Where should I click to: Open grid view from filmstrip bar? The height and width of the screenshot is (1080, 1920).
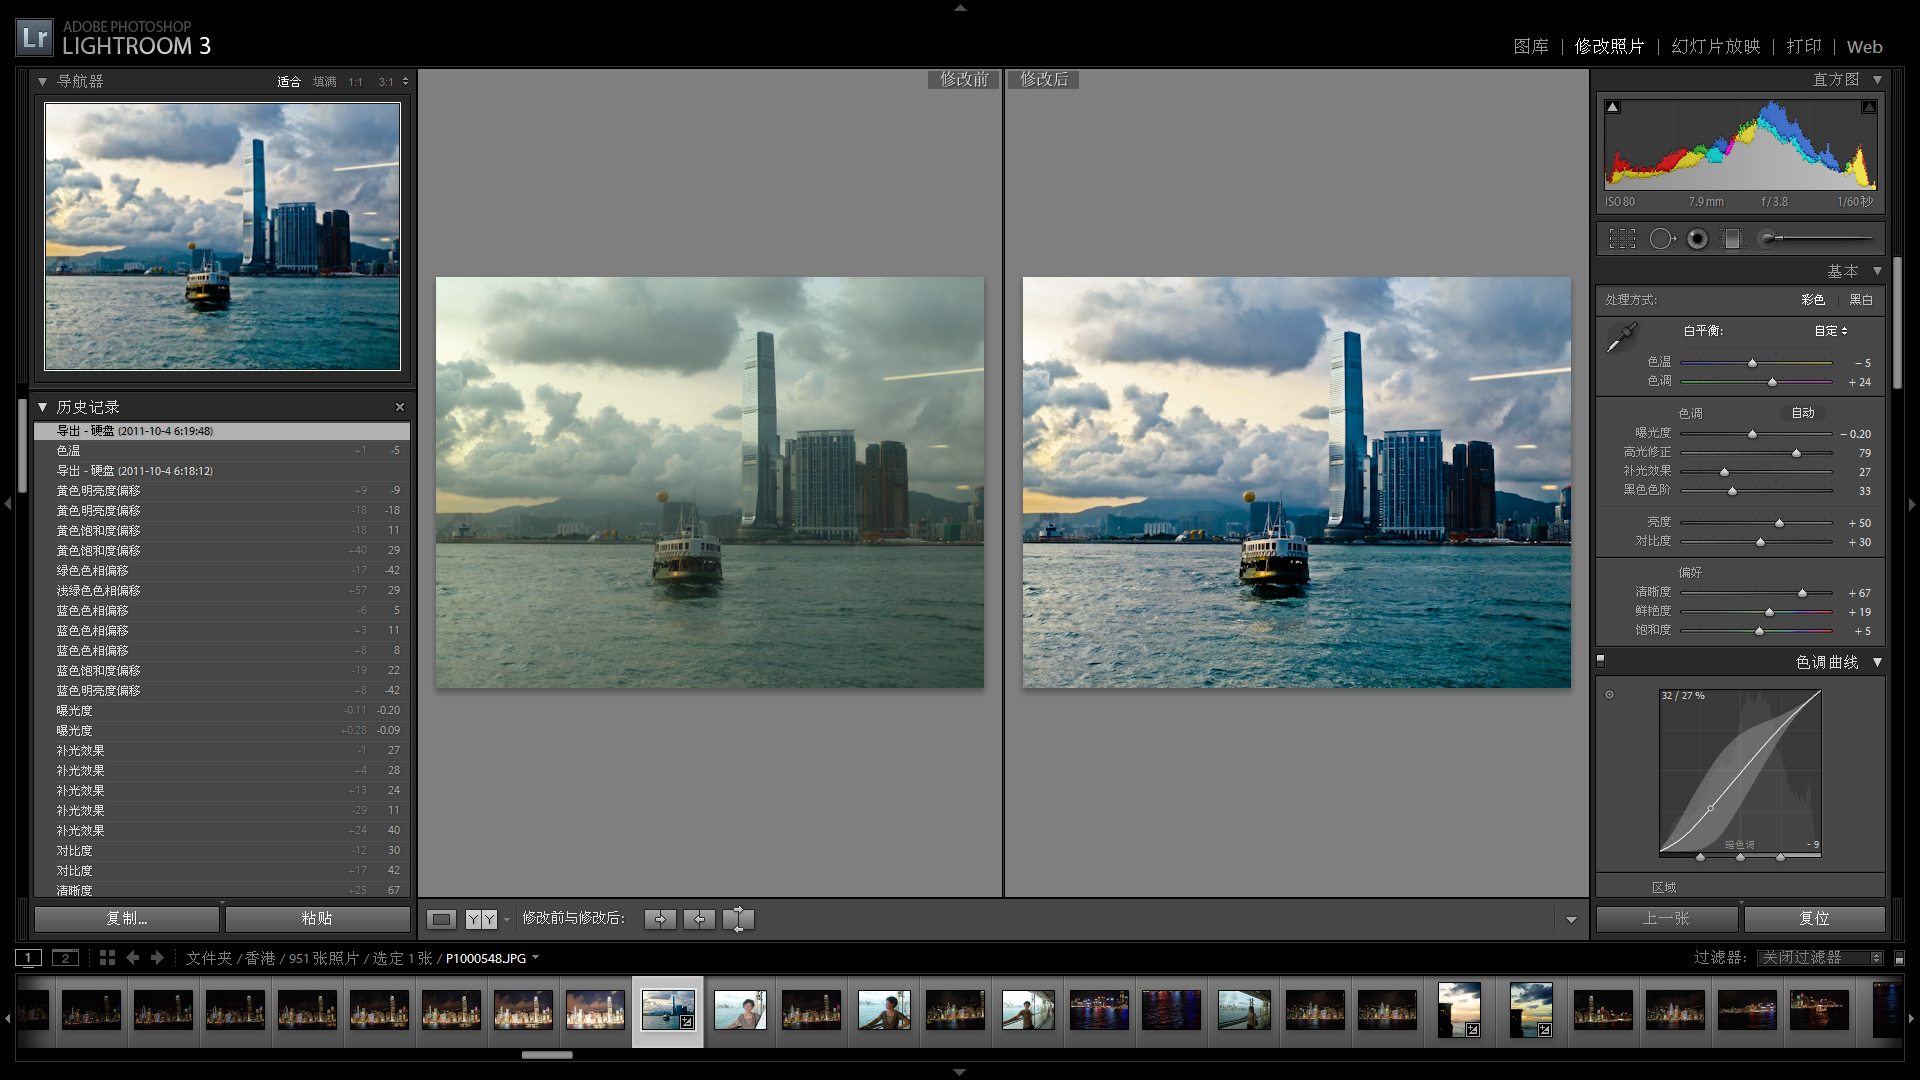pyautogui.click(x=107, y=958)
